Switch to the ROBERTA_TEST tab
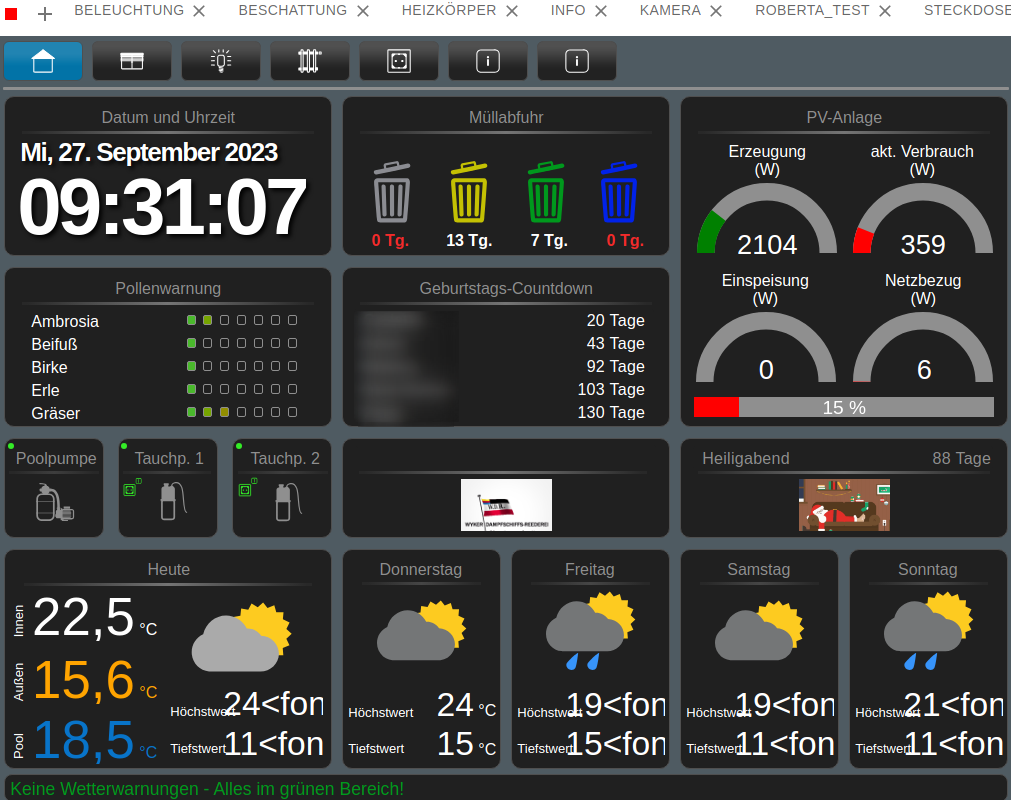The image size is (1011, 802). (812, 10)
